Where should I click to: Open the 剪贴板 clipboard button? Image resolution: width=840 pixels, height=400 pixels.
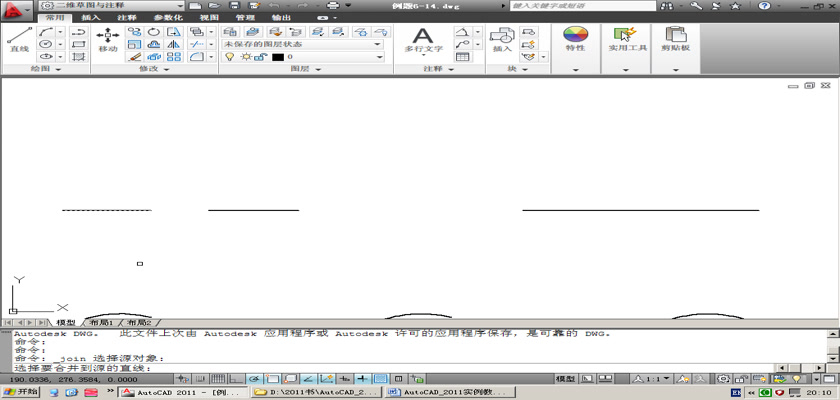click(675, 39)
